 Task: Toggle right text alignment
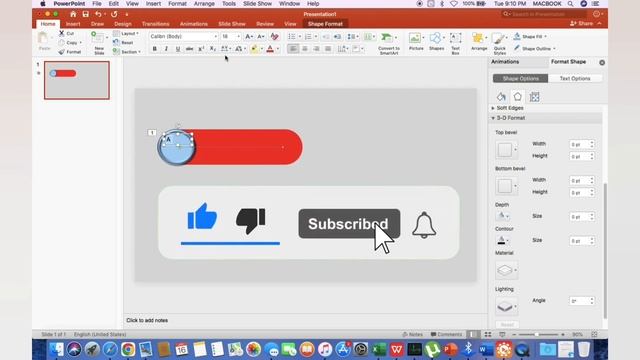[316, 49]
